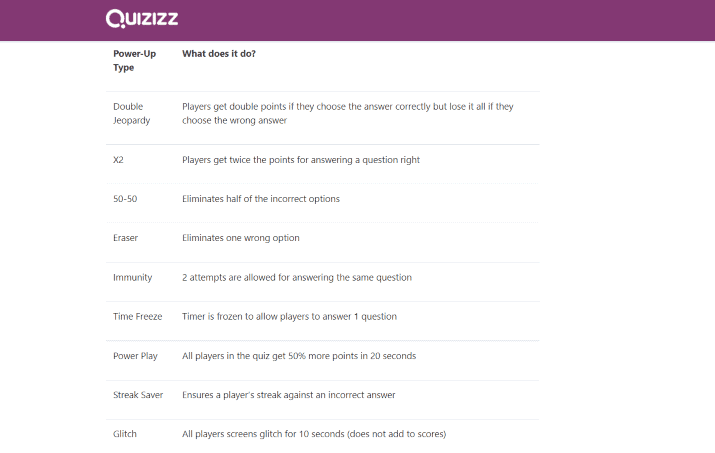Click the Glitch power-up label

tap(125, 434)
